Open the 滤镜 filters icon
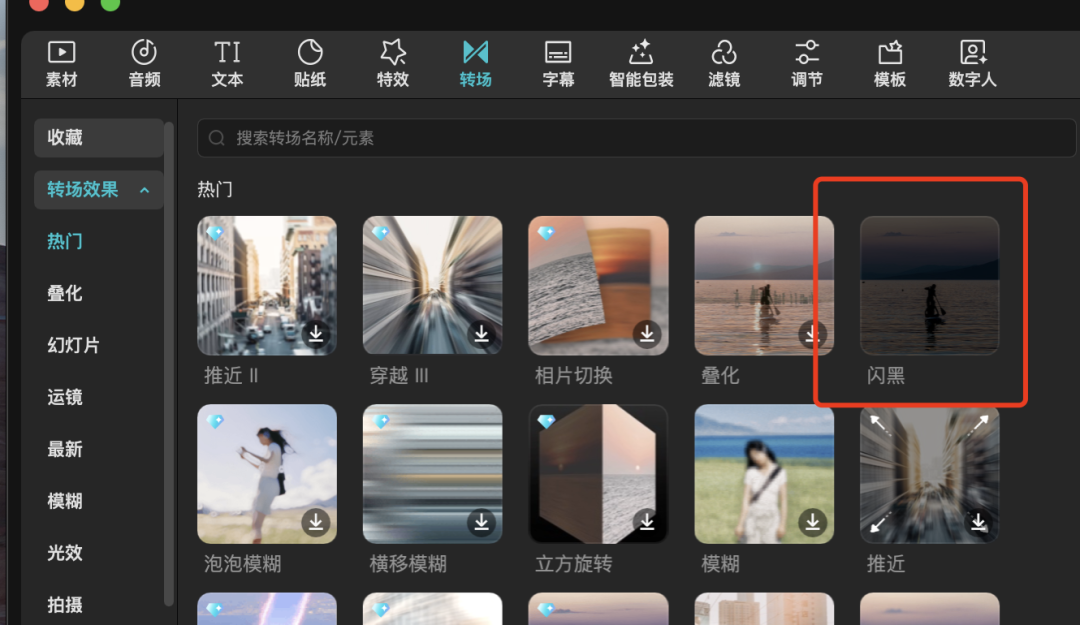The height and width of the screenshot is (625, 1080). point(724,52)
